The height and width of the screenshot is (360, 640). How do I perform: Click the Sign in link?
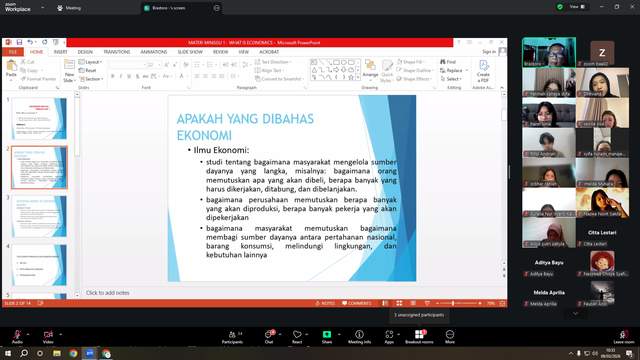[x=489, y=51]
